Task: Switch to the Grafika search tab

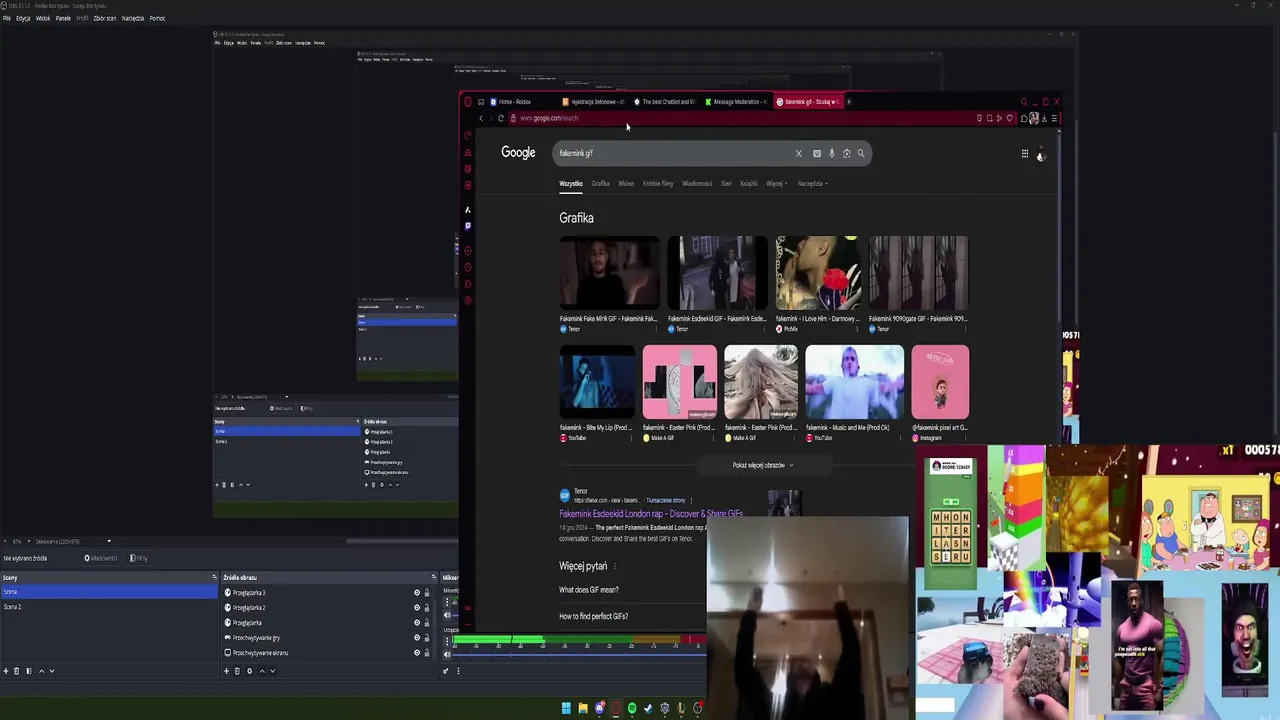Action: click(x=600, y=184)
